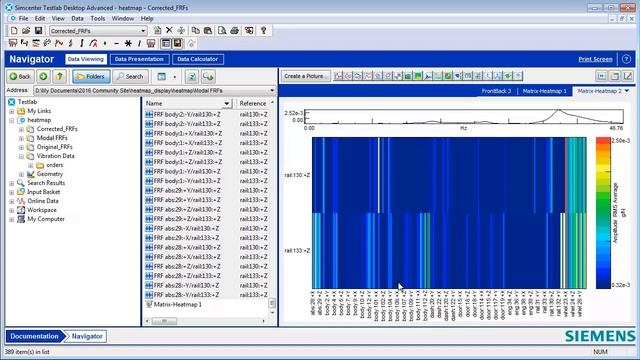Click the leftmost icon right of Create a Picture

(338, 76)
